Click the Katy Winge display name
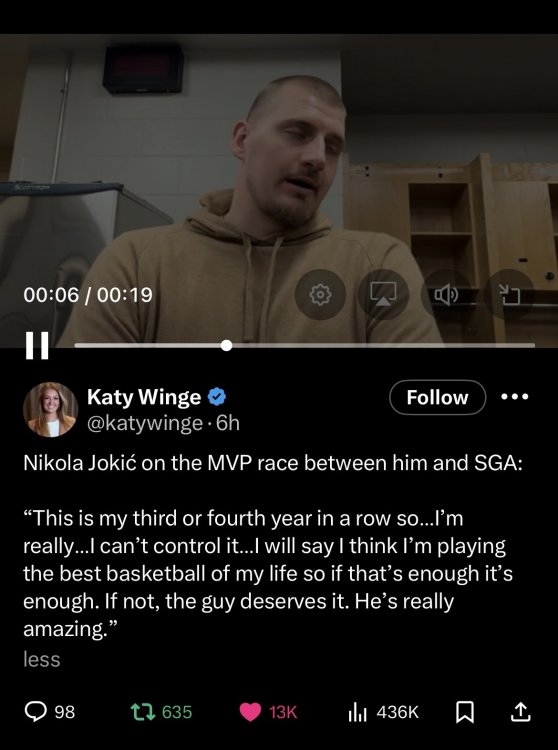Image resolution: width=558 pixels, height=750 pixels. (144, 397)
